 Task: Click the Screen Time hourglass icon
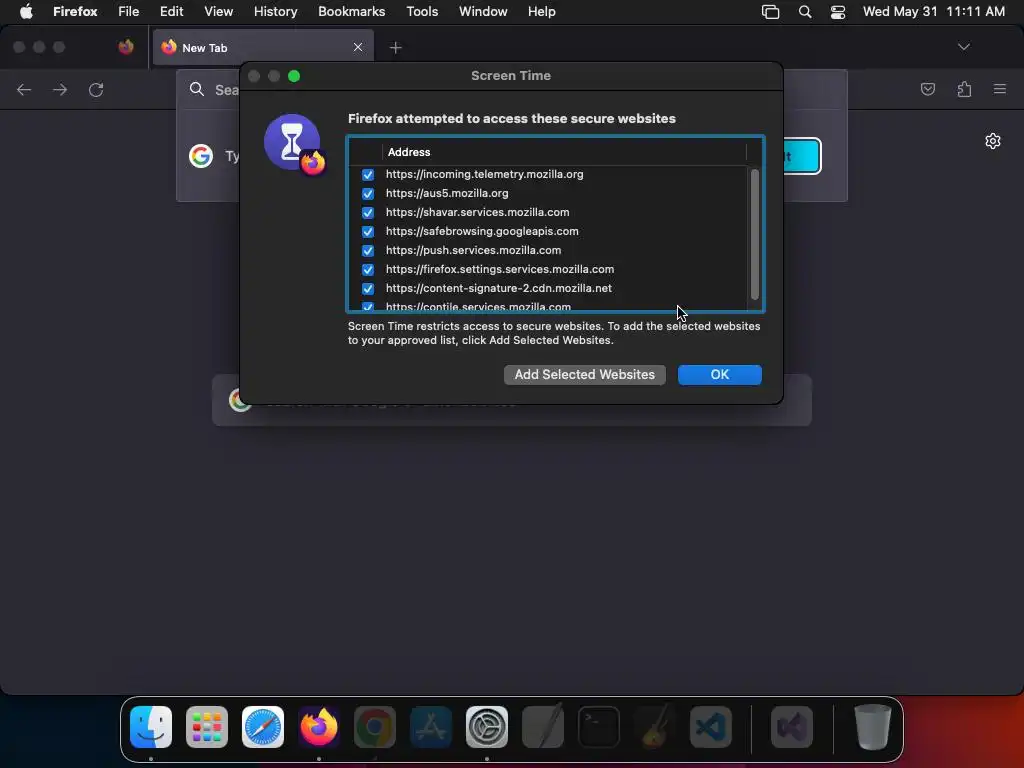(x=293, y=144)
